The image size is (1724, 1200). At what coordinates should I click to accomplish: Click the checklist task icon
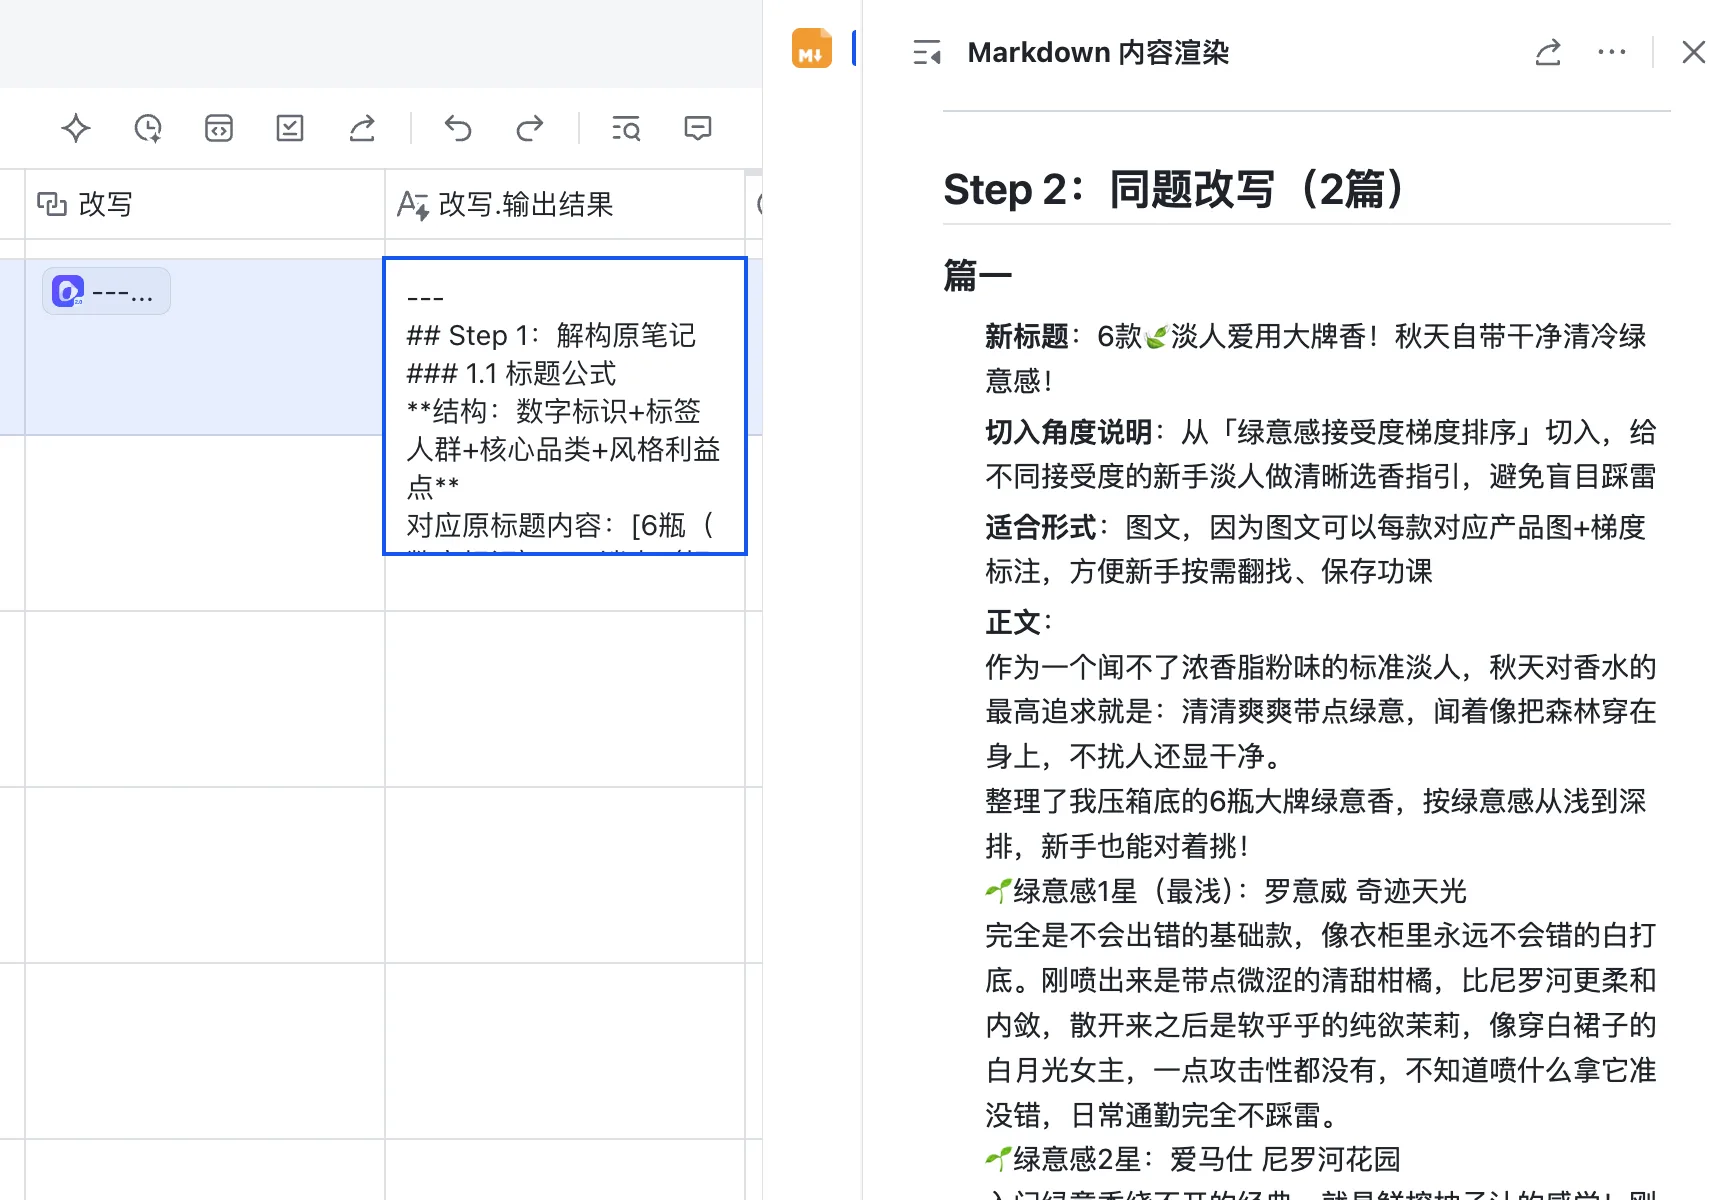pos(290,128)
